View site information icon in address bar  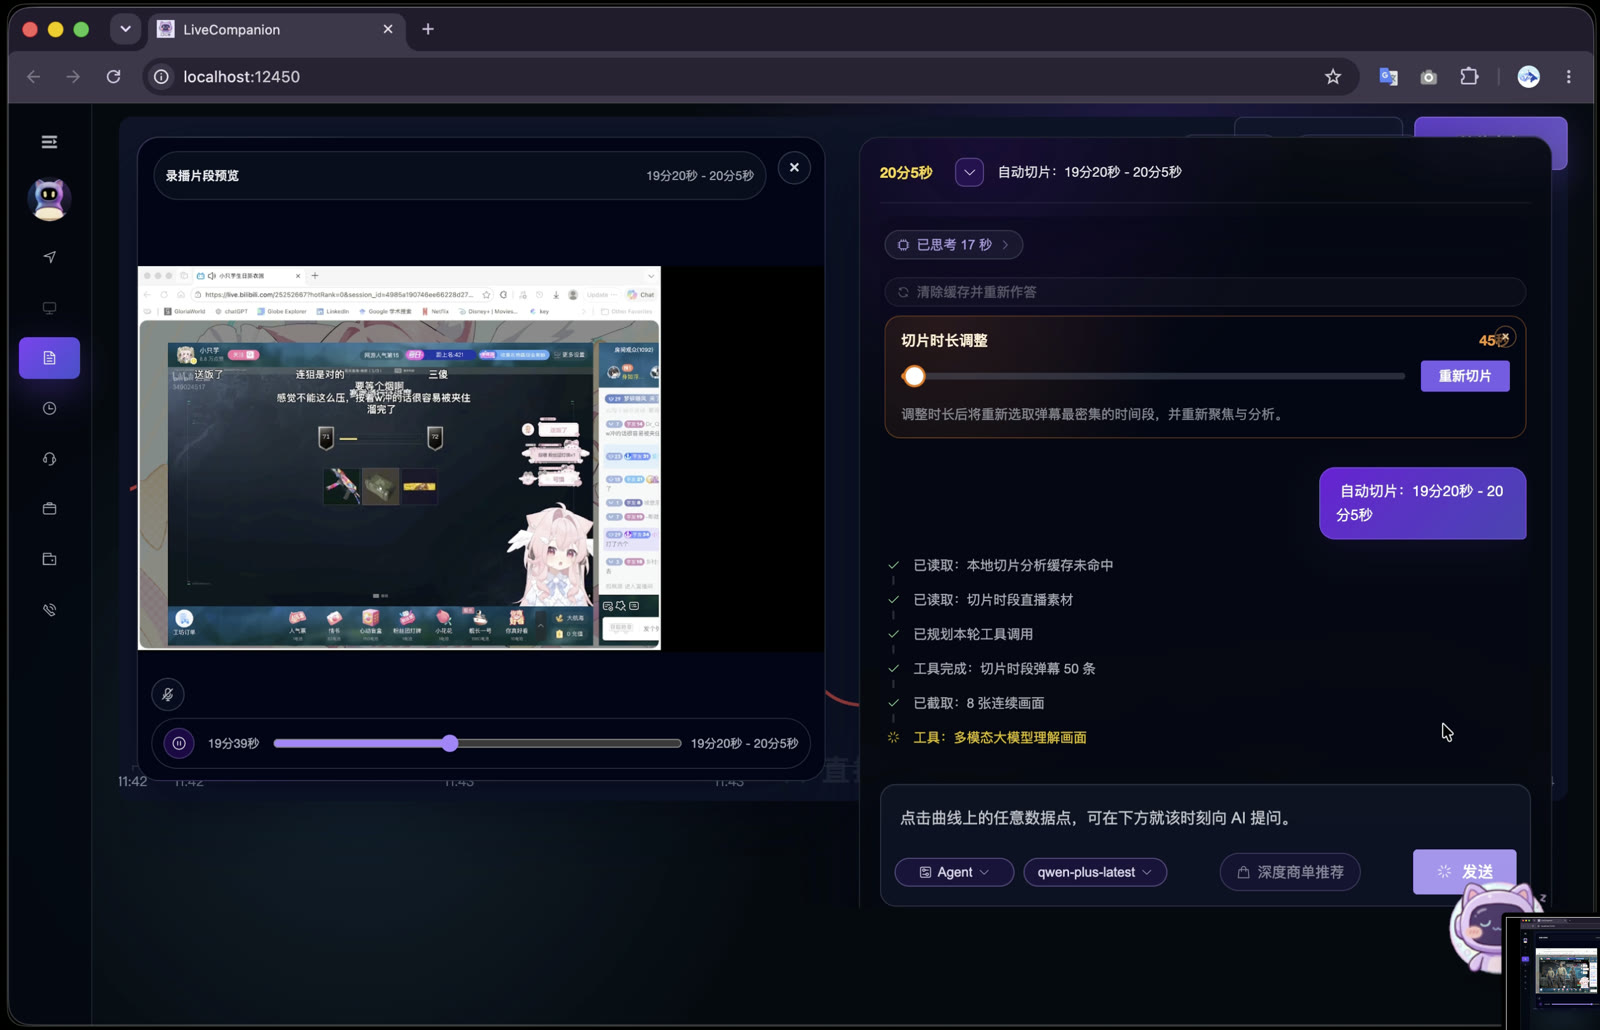[161, 77]
